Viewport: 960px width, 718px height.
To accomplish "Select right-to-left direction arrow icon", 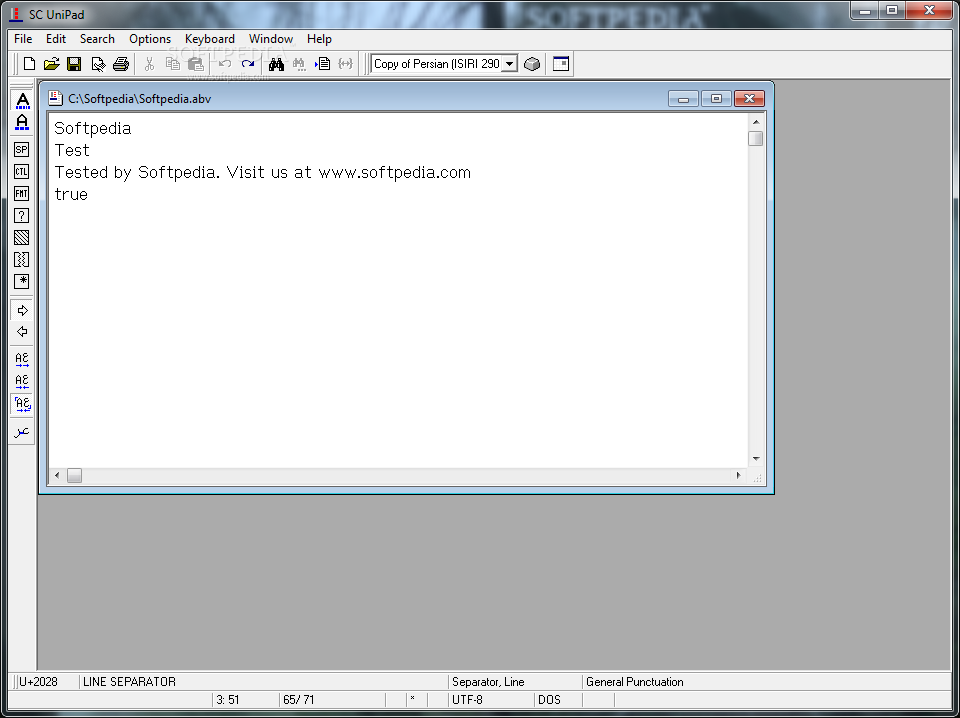I will point(22,332).
